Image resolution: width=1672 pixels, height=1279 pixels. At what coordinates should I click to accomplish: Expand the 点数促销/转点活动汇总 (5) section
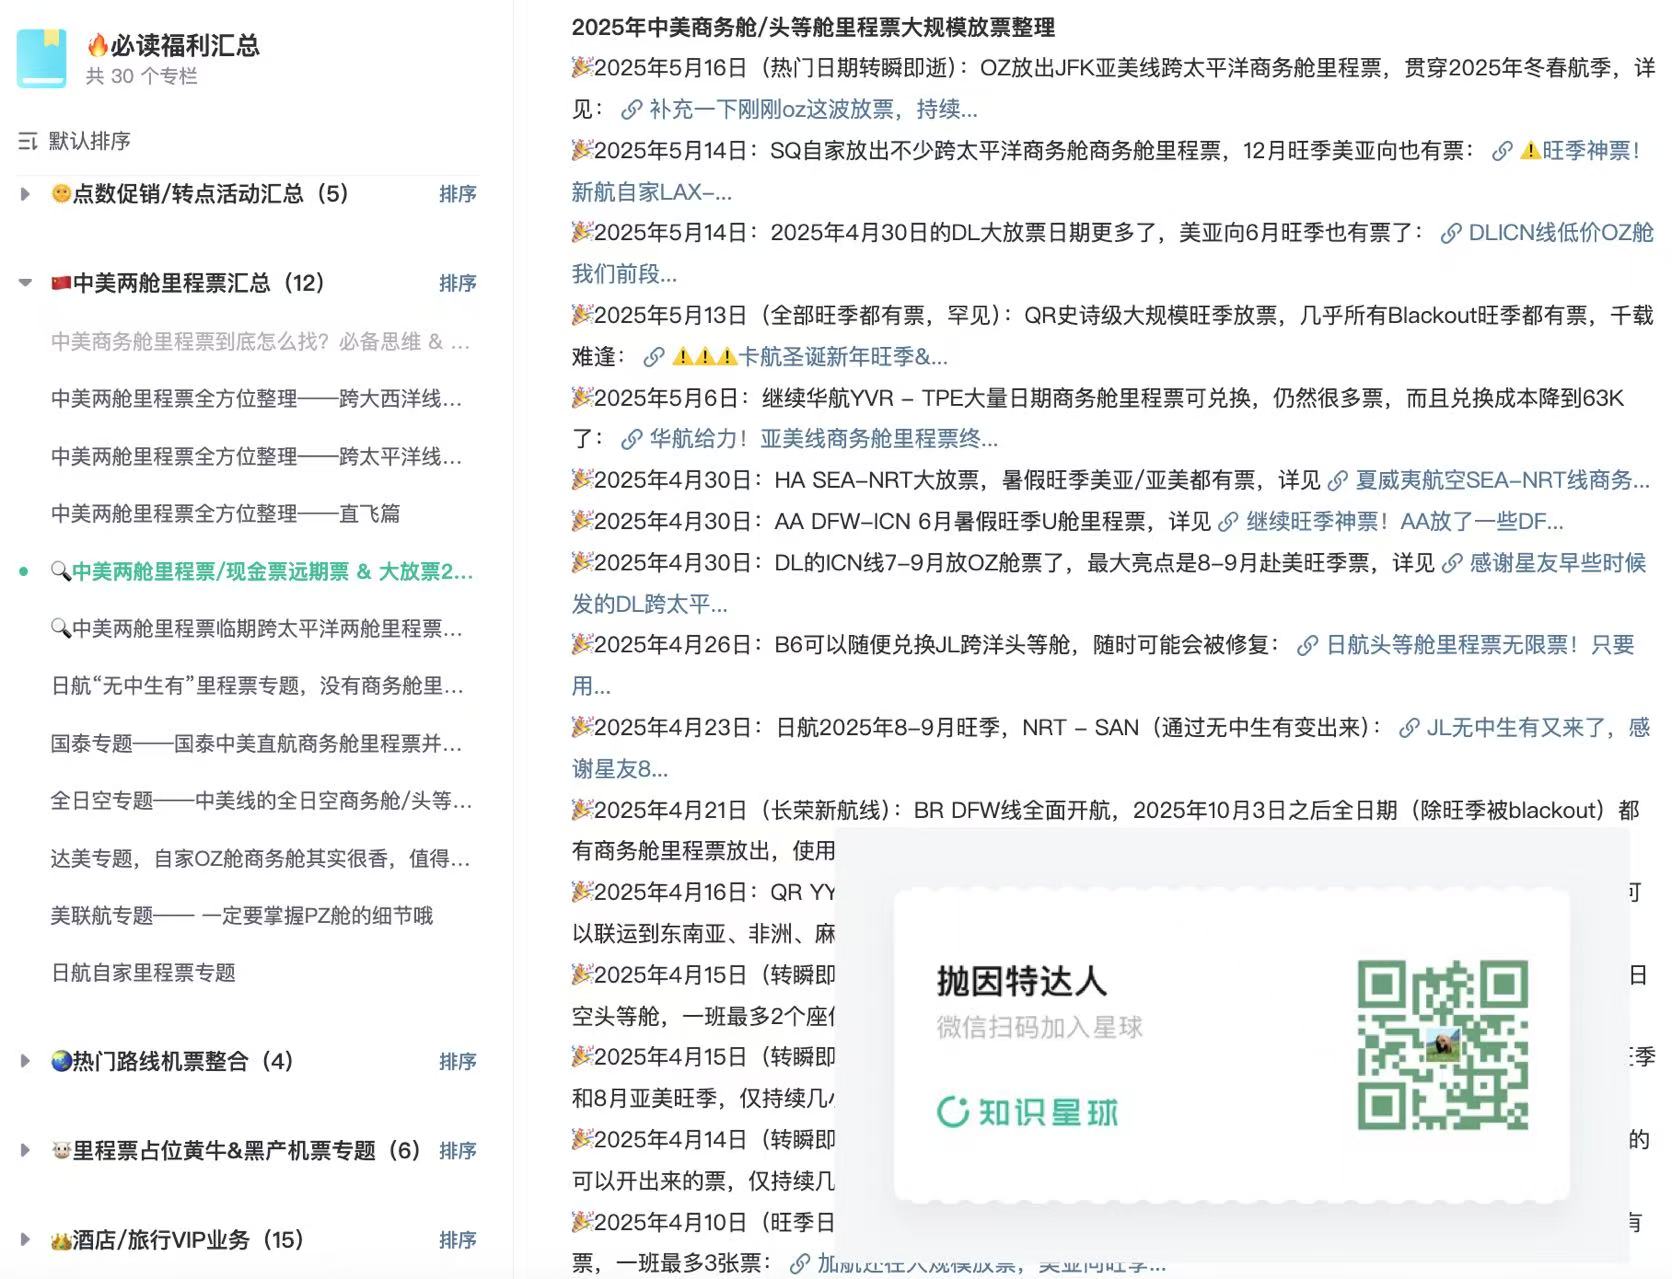point(25,194)
